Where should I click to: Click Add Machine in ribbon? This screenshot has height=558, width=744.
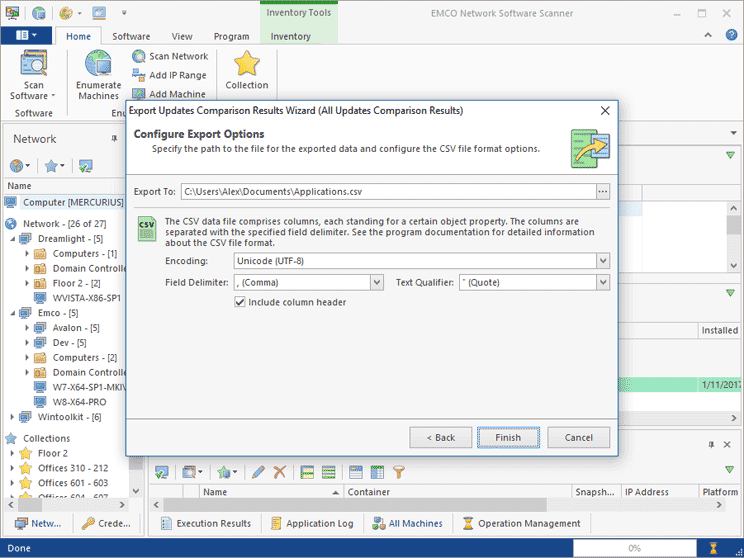click(169, 94)
